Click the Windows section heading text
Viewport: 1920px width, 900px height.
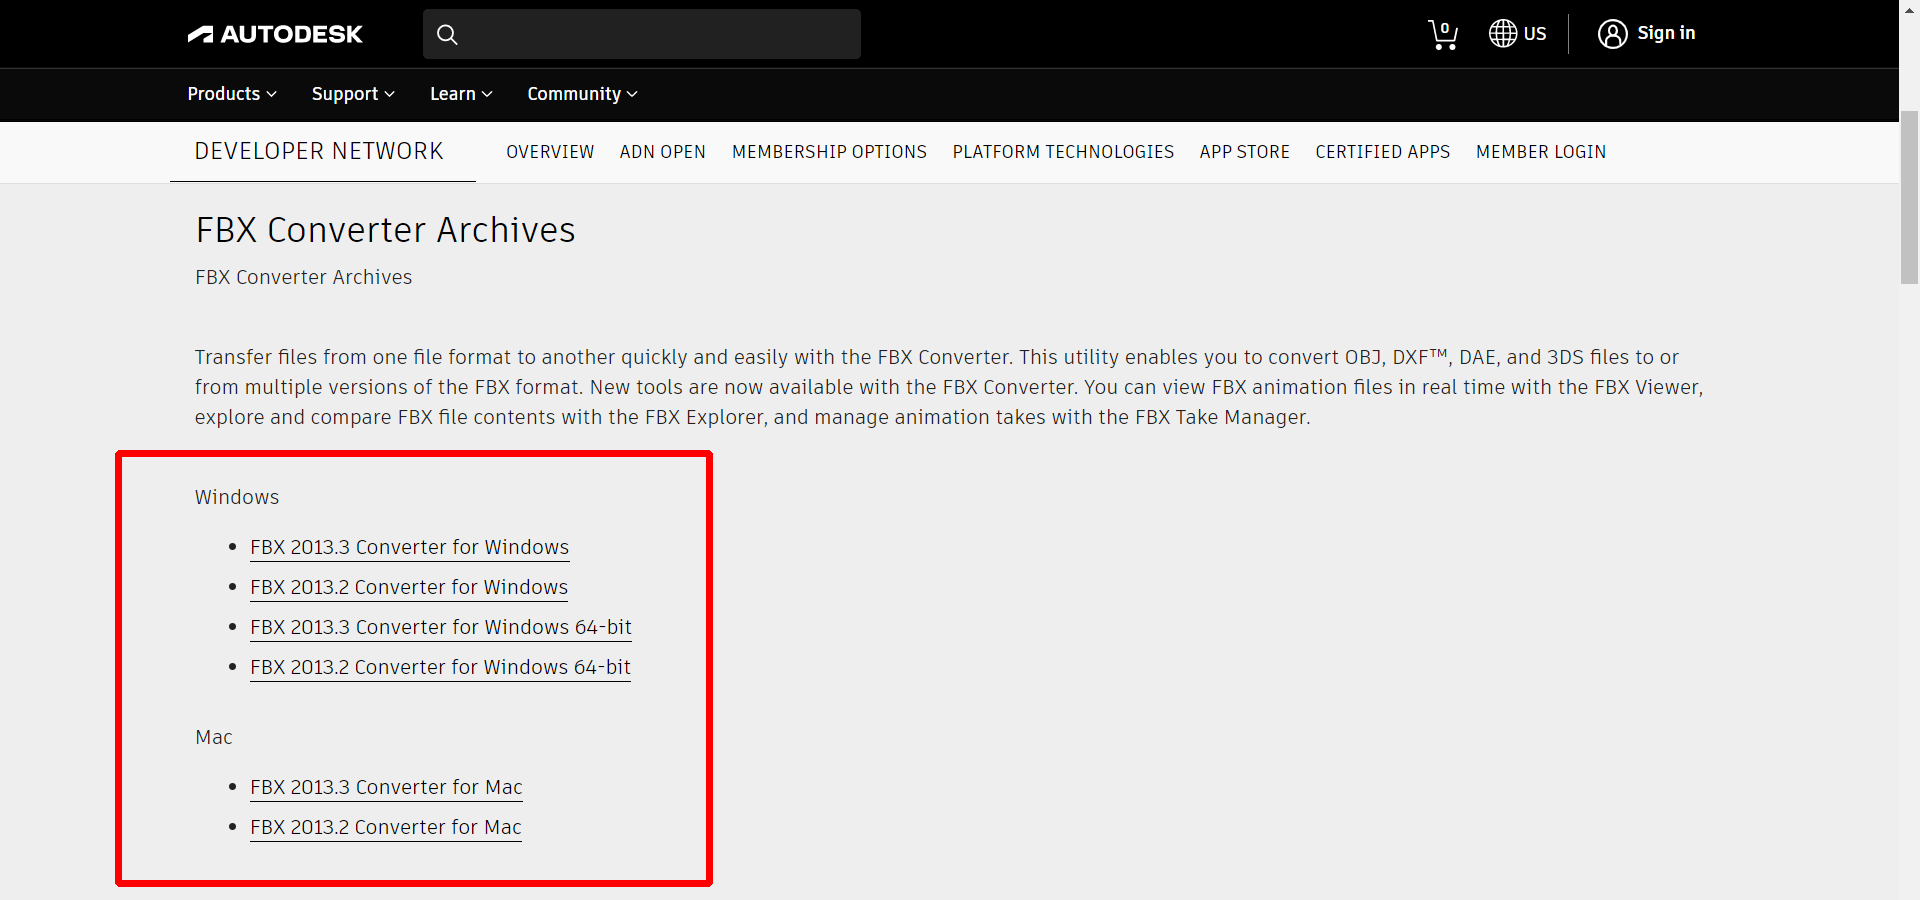(x=237, y=497)
